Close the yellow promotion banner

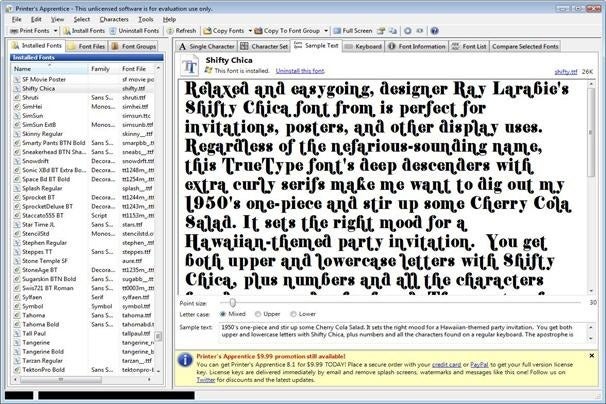[592, 356]
